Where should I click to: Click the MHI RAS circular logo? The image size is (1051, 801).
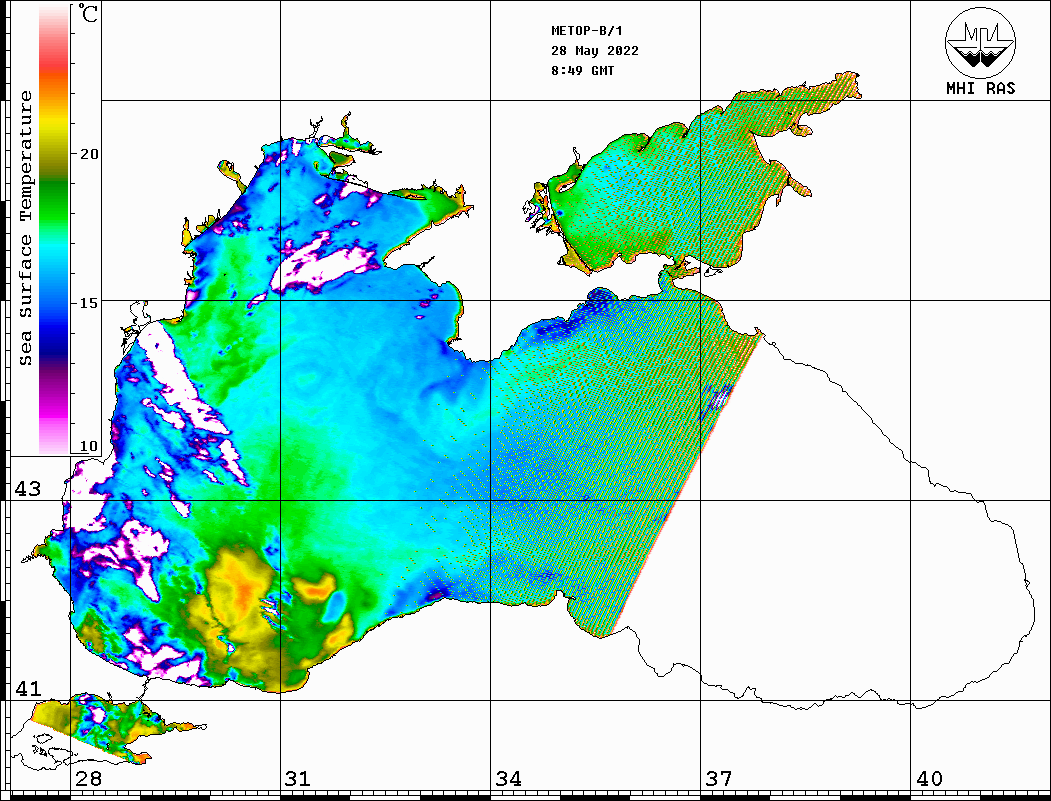point(981,42)
